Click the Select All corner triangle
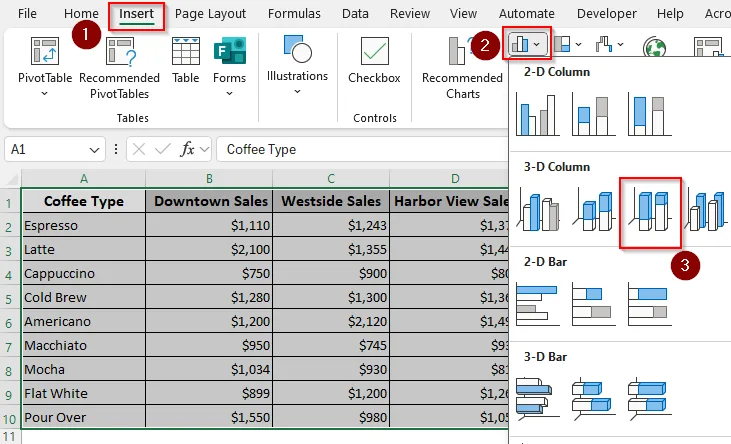 12,180
